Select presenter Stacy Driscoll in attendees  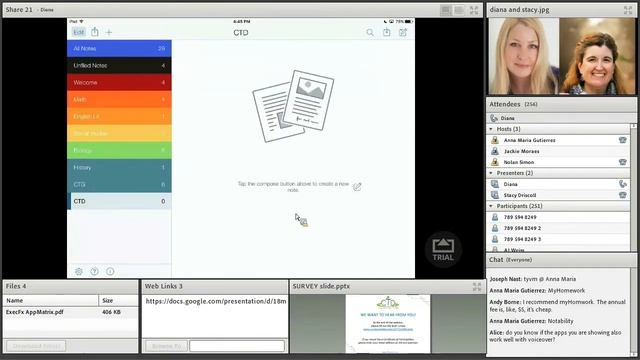click(x=558, y=195)
